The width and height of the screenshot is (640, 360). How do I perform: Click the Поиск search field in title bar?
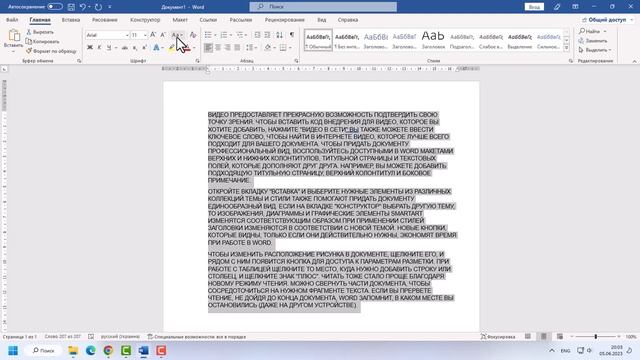click(x=323, y=7)
